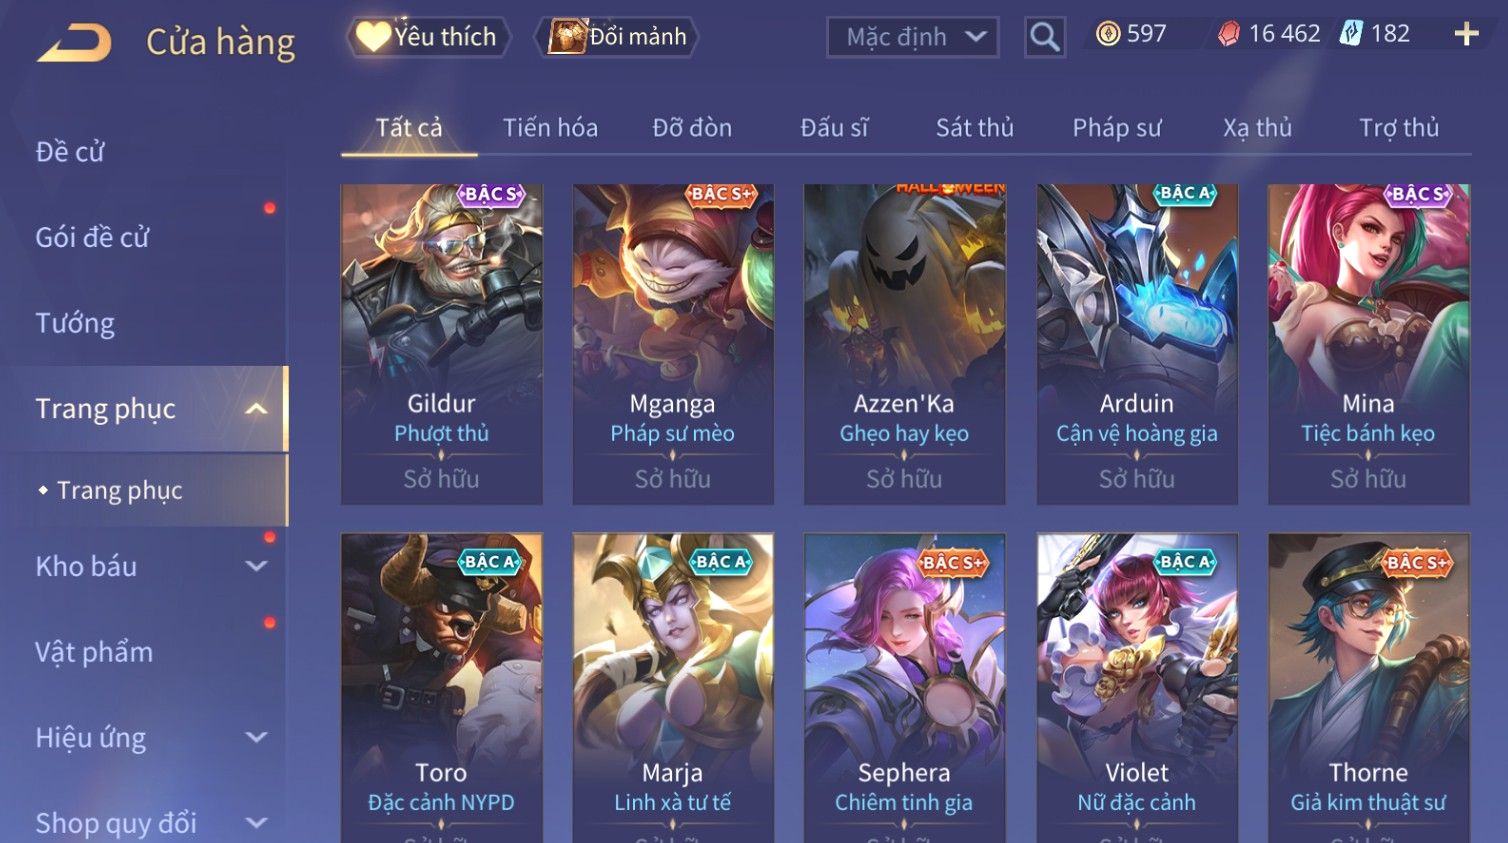Click the golden back arrow icon
Image resolution: width=1508 pixels, height=843 pixels.
pos(74,43)
